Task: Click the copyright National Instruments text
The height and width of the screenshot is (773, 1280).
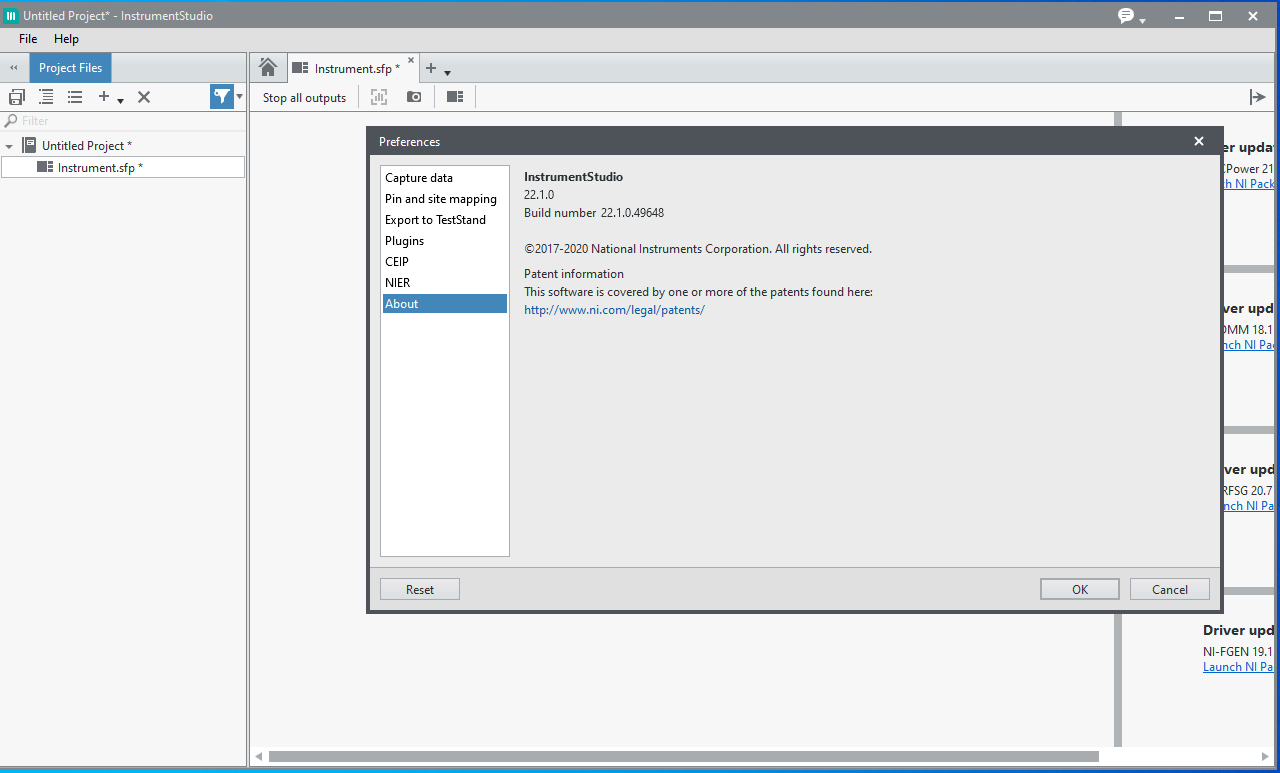Action: point(698,249)
